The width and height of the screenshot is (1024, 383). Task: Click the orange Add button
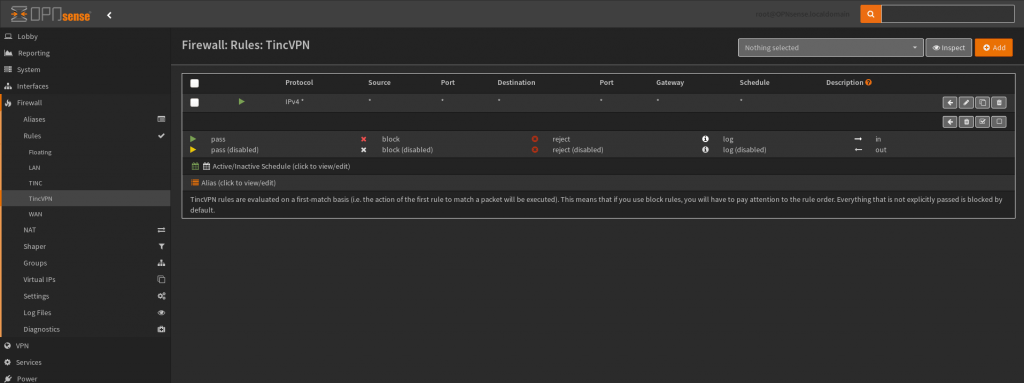(993, 48)
